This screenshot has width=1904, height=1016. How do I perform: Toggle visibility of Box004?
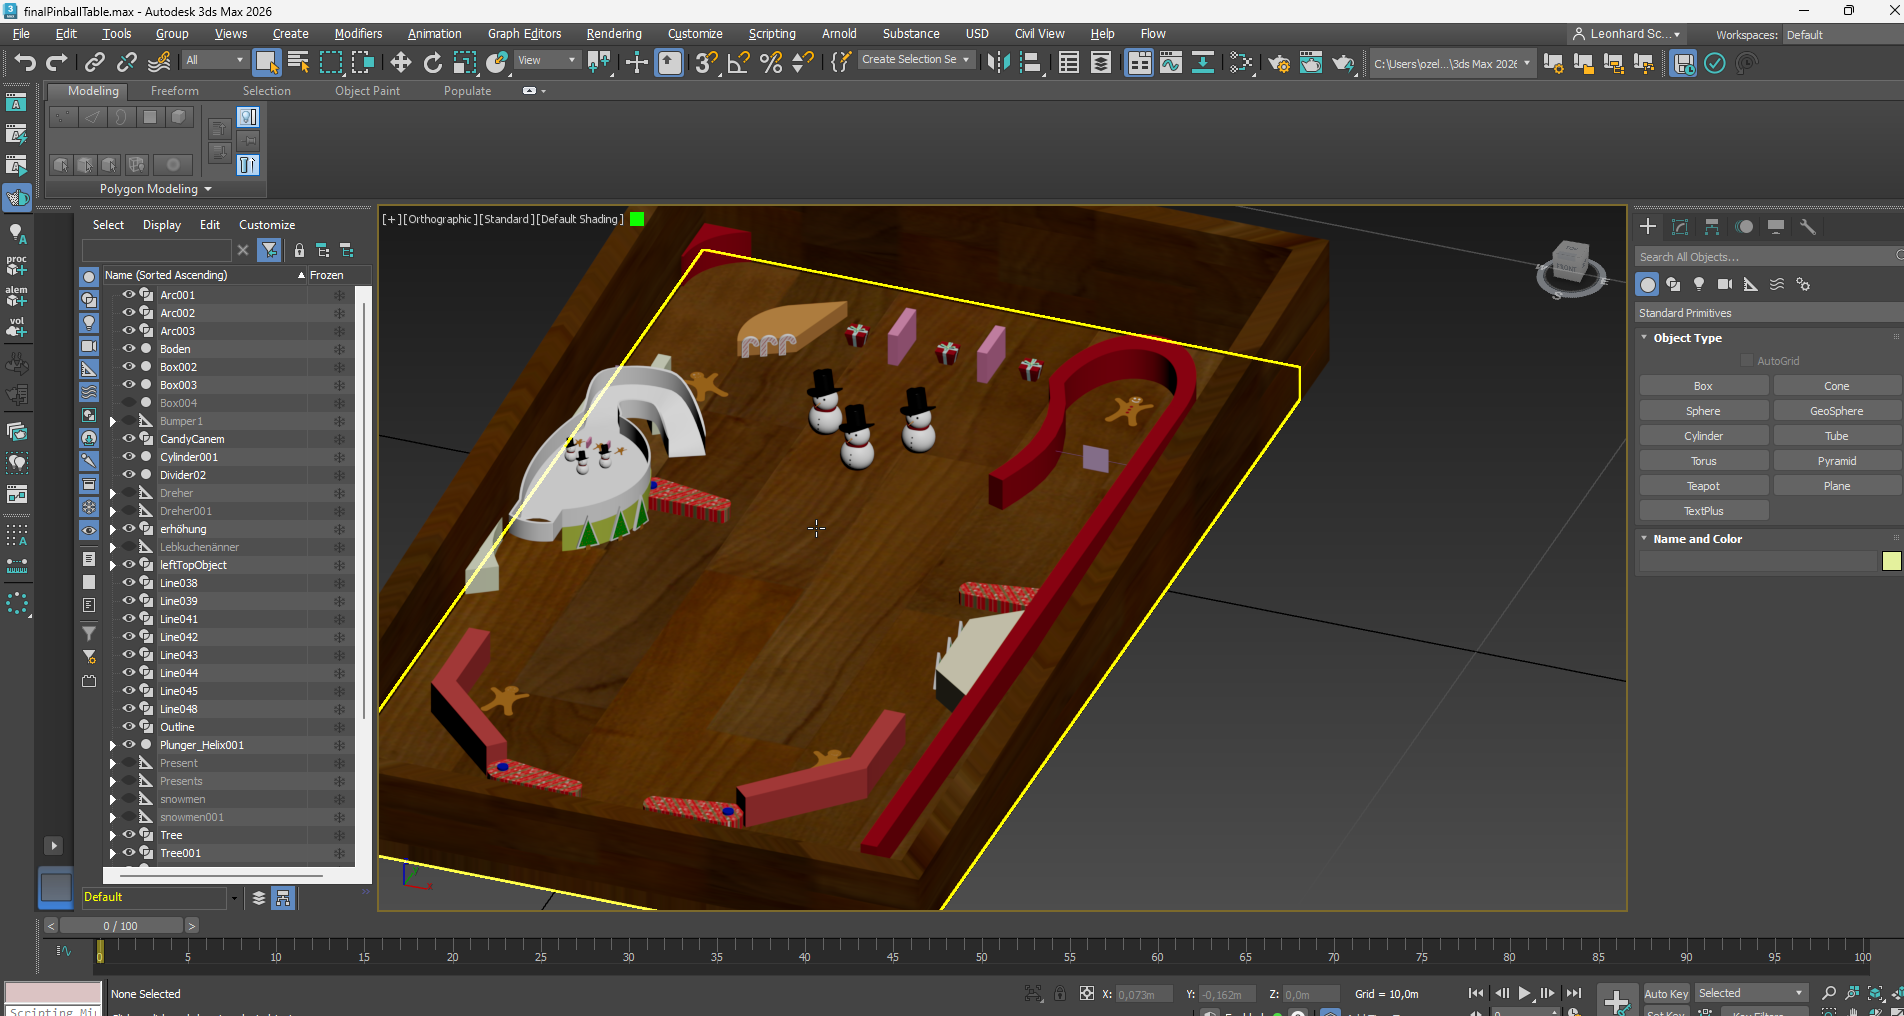click(x=128, y=402)
